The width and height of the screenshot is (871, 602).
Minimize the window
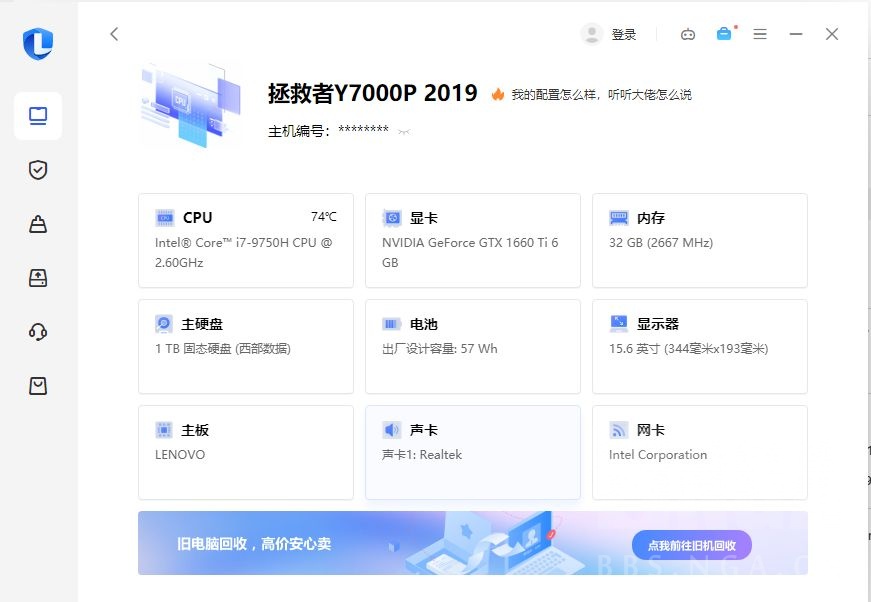click(x=796, y=34)
